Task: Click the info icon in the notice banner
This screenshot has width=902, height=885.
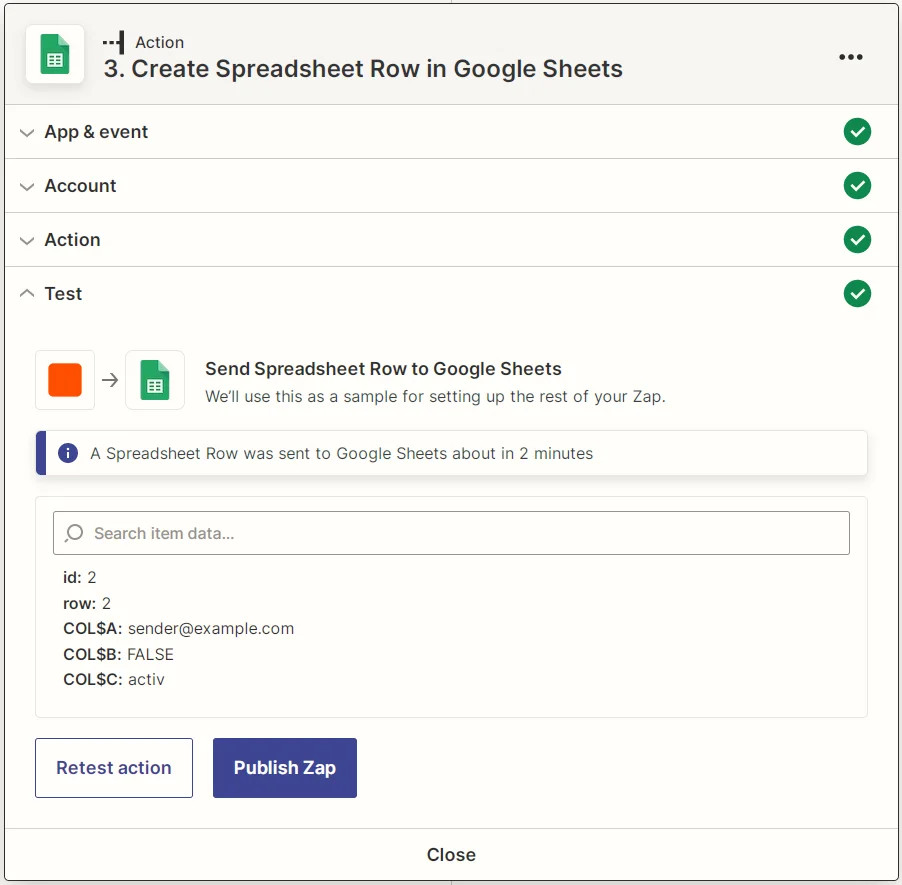Action: [67, 452]
